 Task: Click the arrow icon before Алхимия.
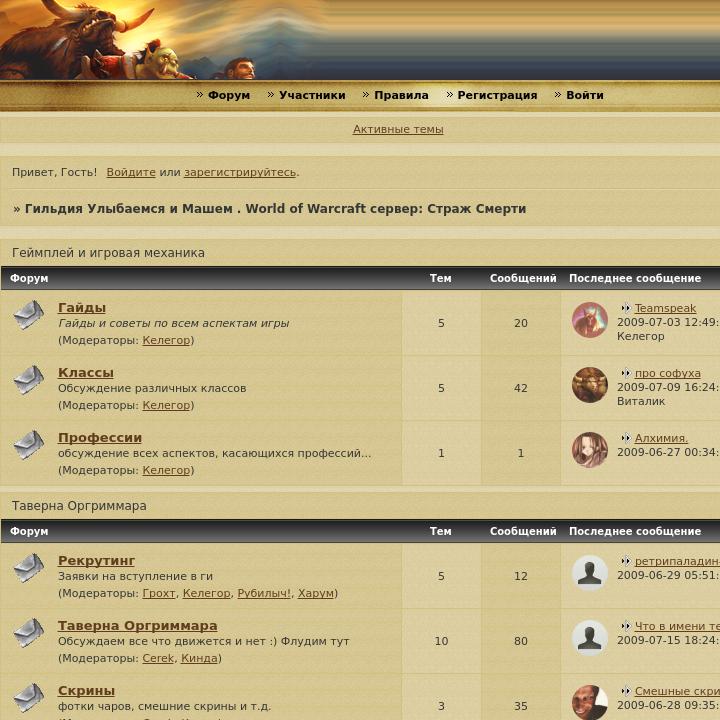[x=626, y=438]
